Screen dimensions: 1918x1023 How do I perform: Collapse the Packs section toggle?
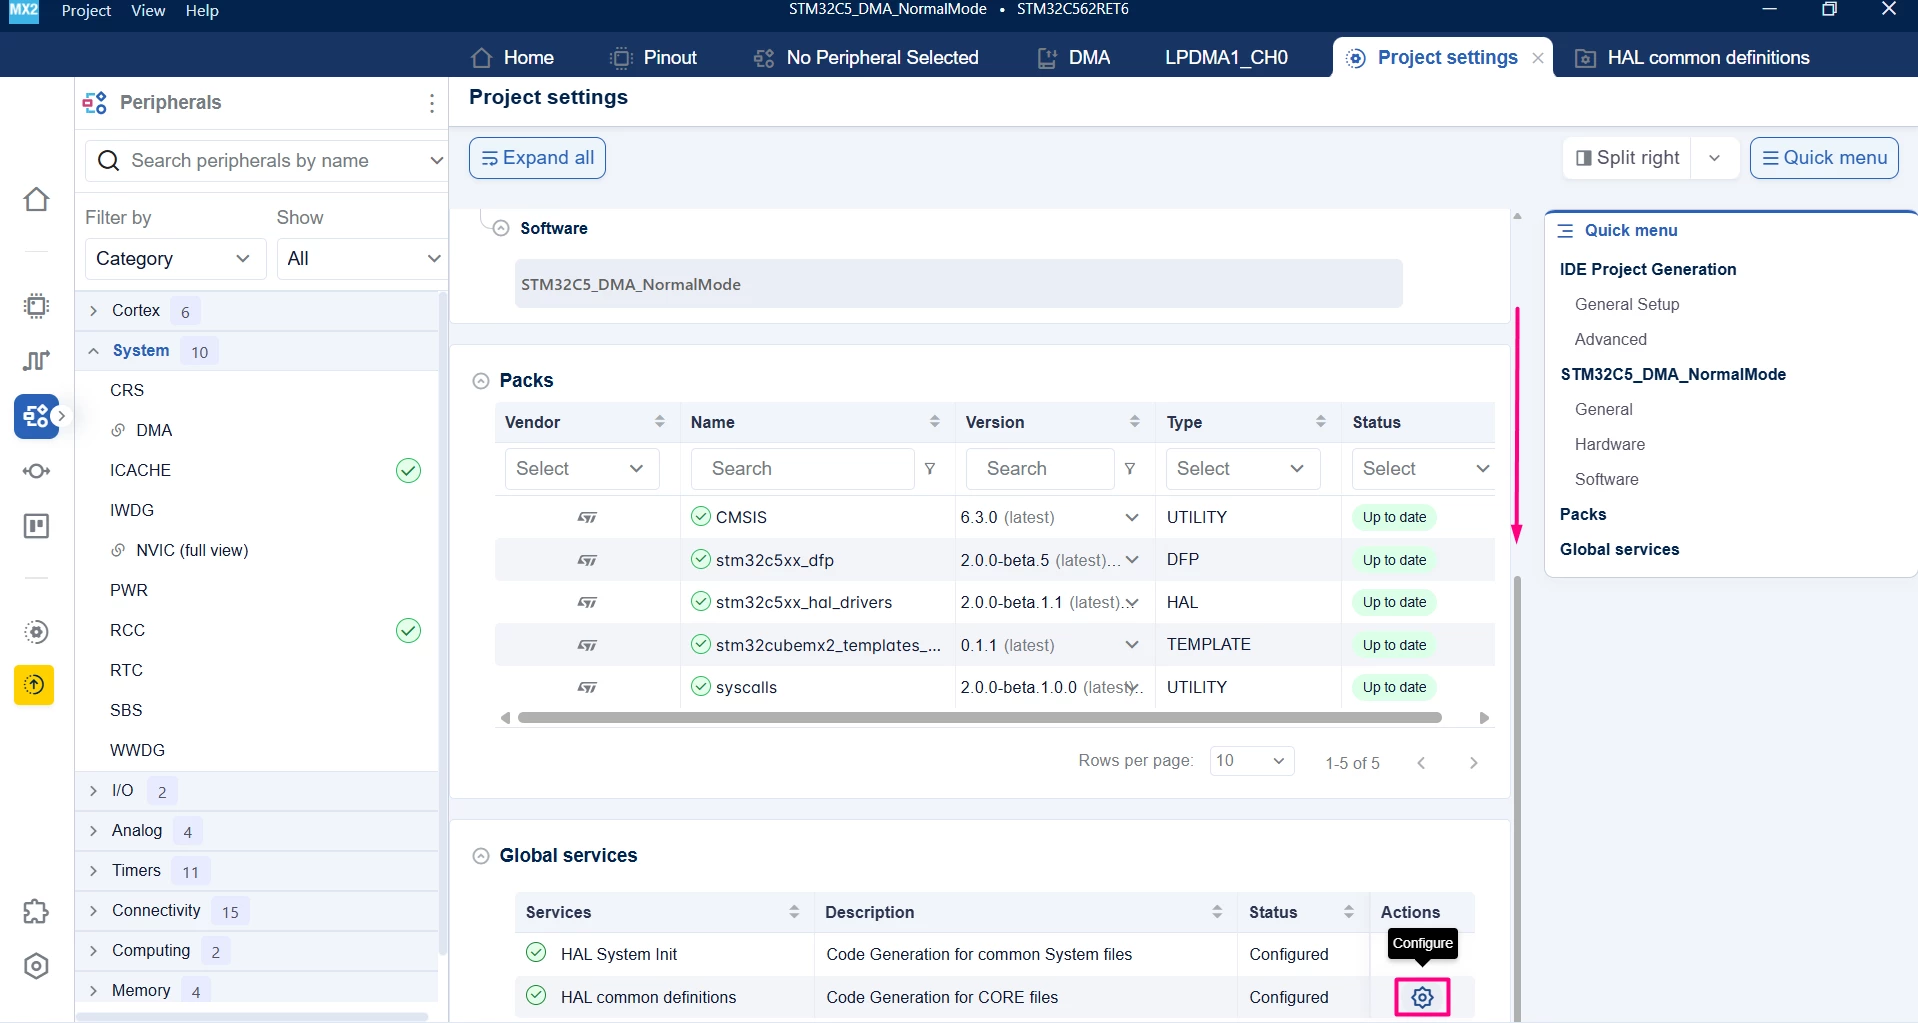point(481,381)
